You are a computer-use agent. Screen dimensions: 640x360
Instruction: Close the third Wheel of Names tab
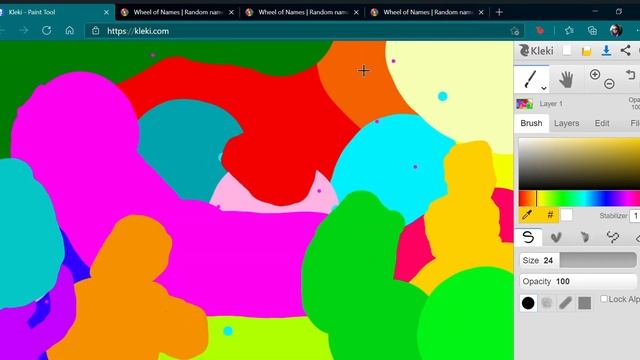pos(481,12)
